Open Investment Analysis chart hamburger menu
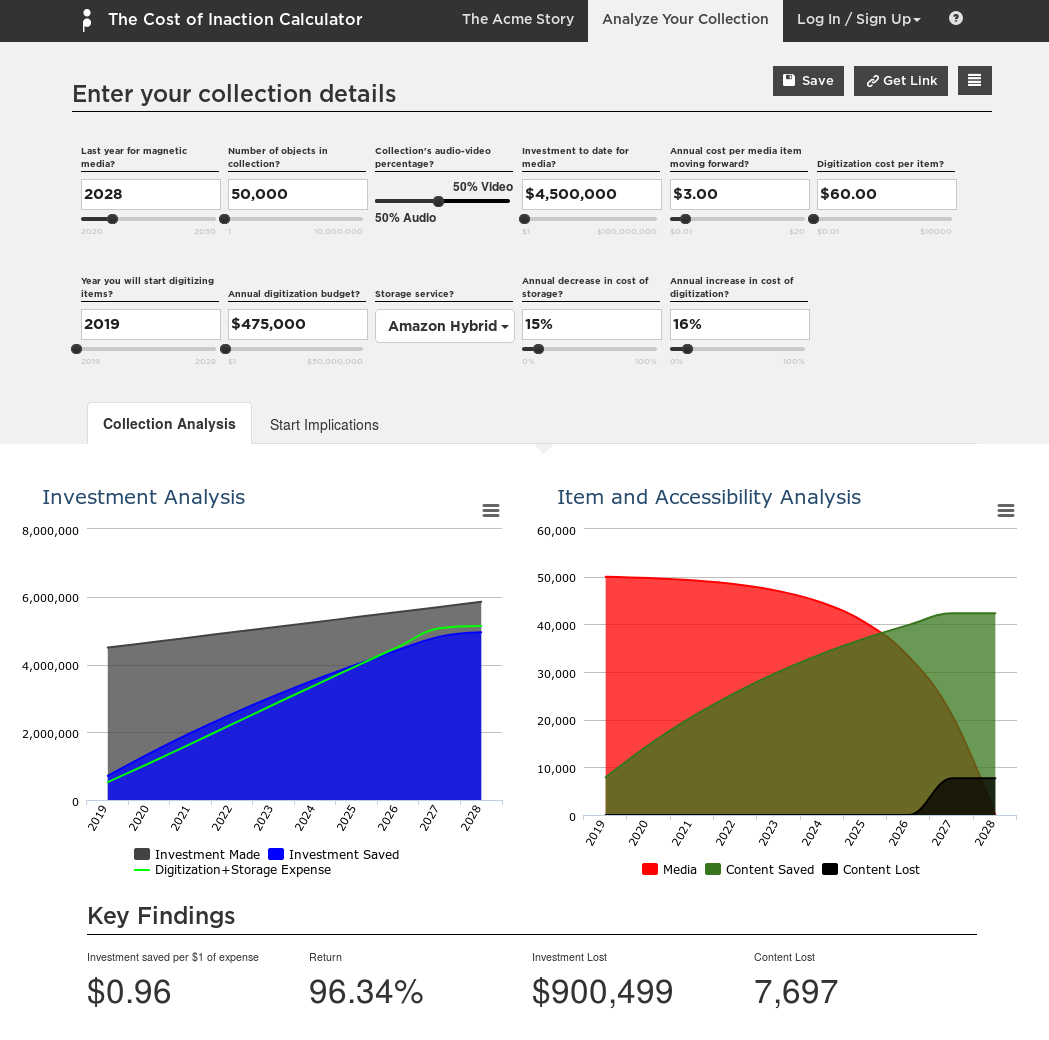1049x1040 pixels. pyautogui.click(x=491, y=511)
